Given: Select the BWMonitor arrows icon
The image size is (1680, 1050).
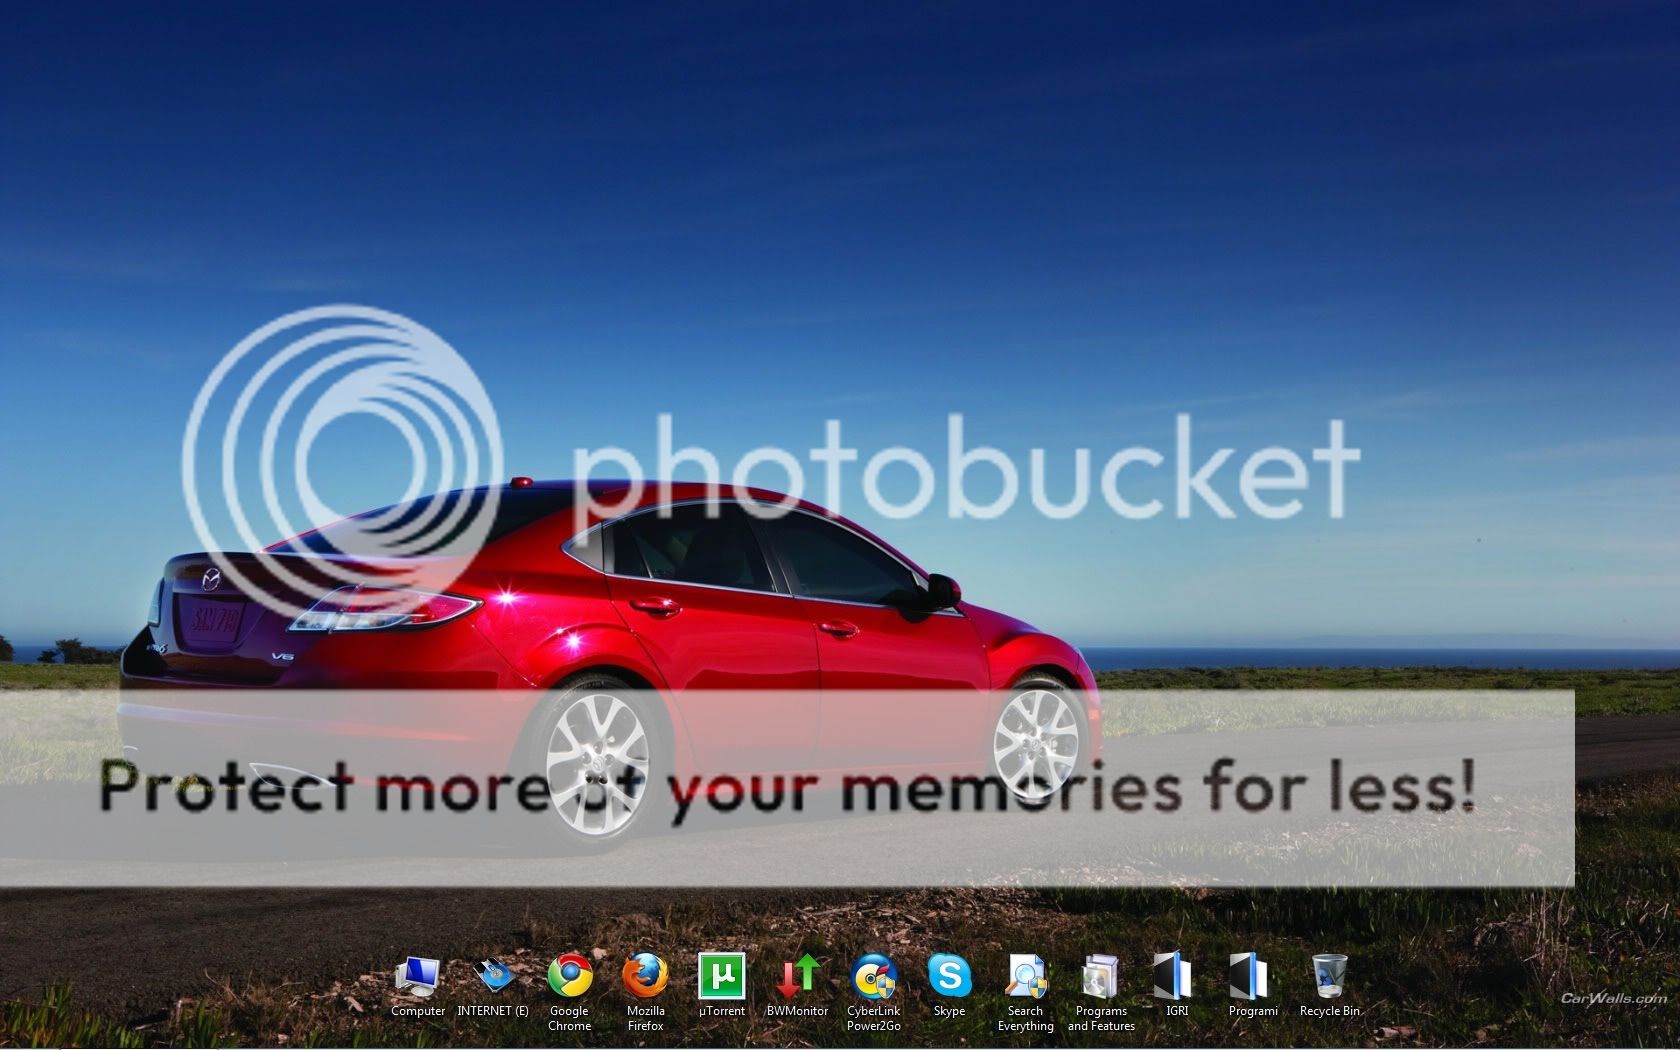Looking at the screenshot, I should 797,977.
